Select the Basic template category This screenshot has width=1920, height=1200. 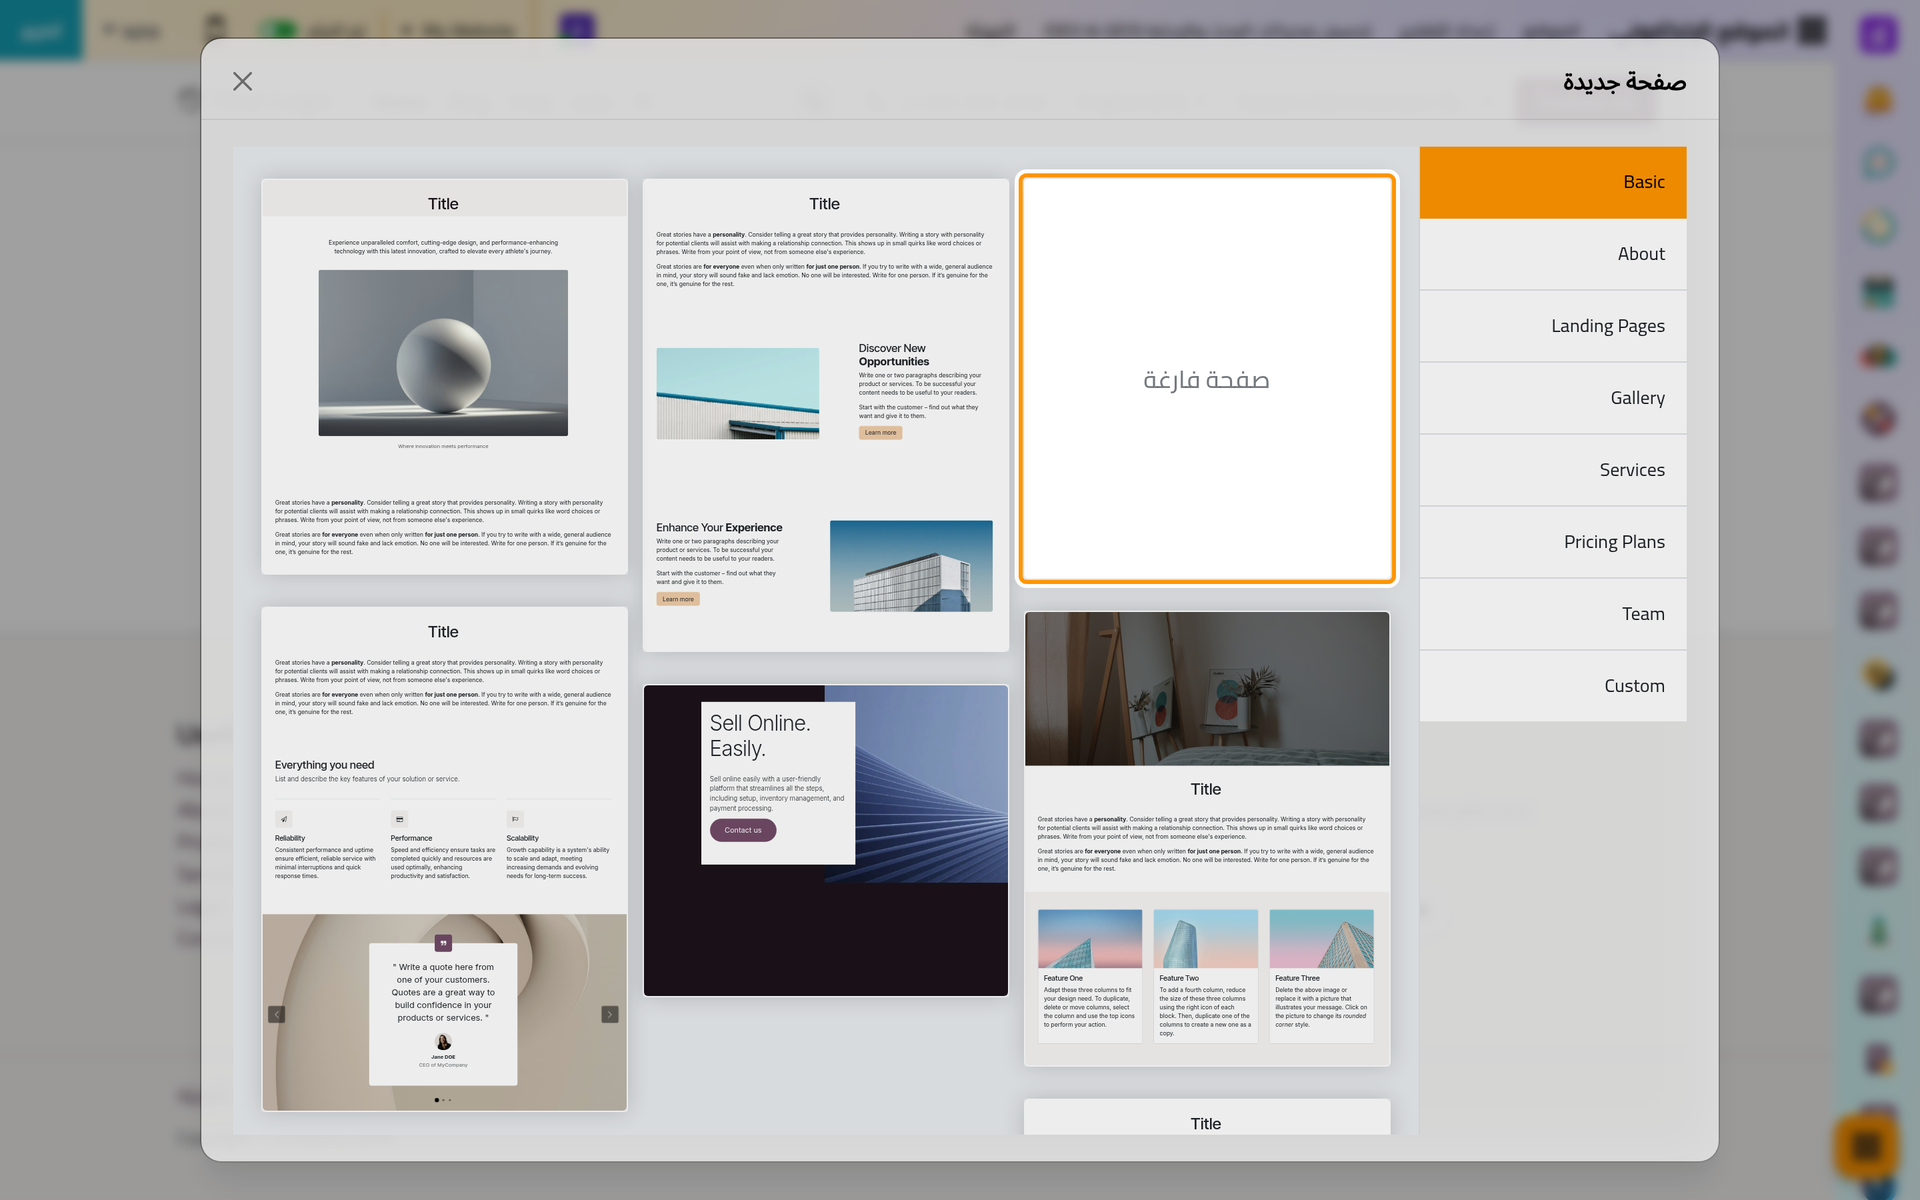[1552, 182]
